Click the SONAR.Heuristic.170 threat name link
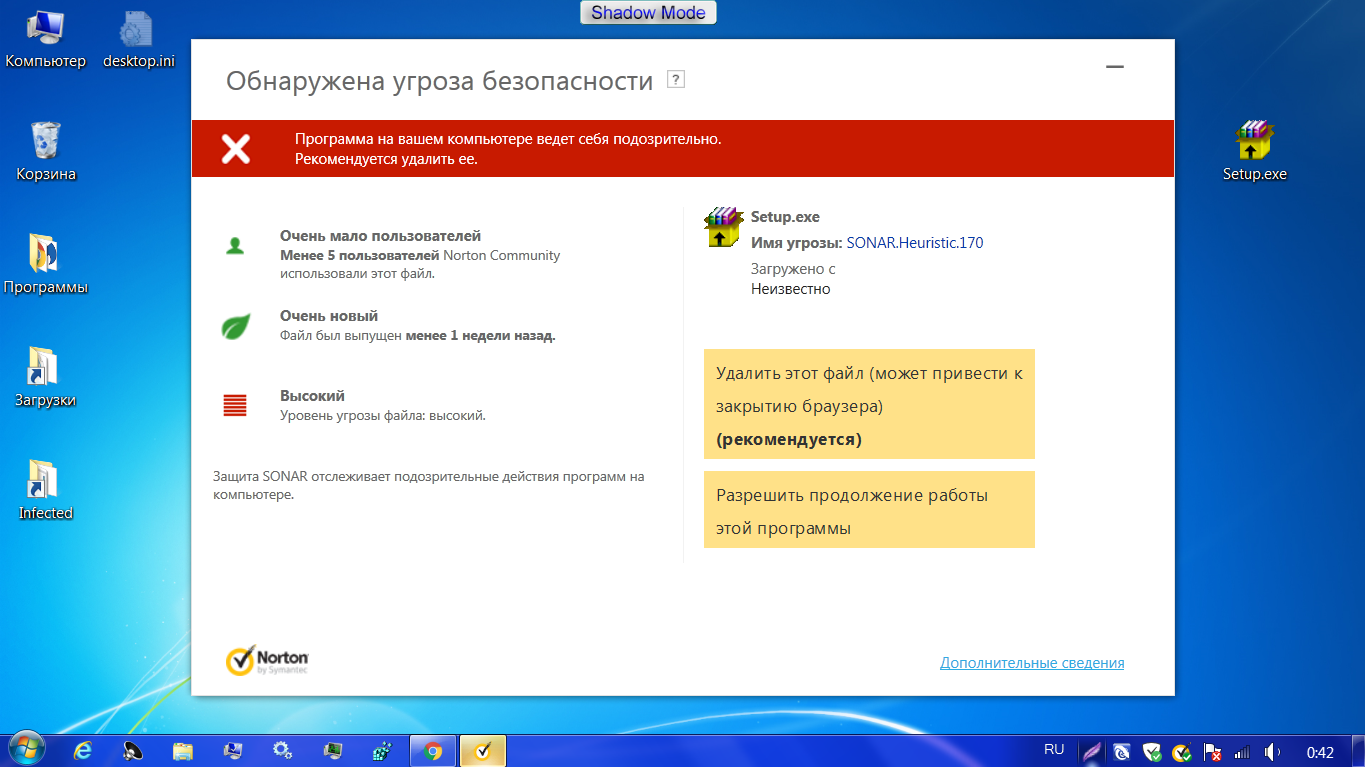Image resolution: width=1365 pixels, height=767 pixels. (x=915, y=242)
